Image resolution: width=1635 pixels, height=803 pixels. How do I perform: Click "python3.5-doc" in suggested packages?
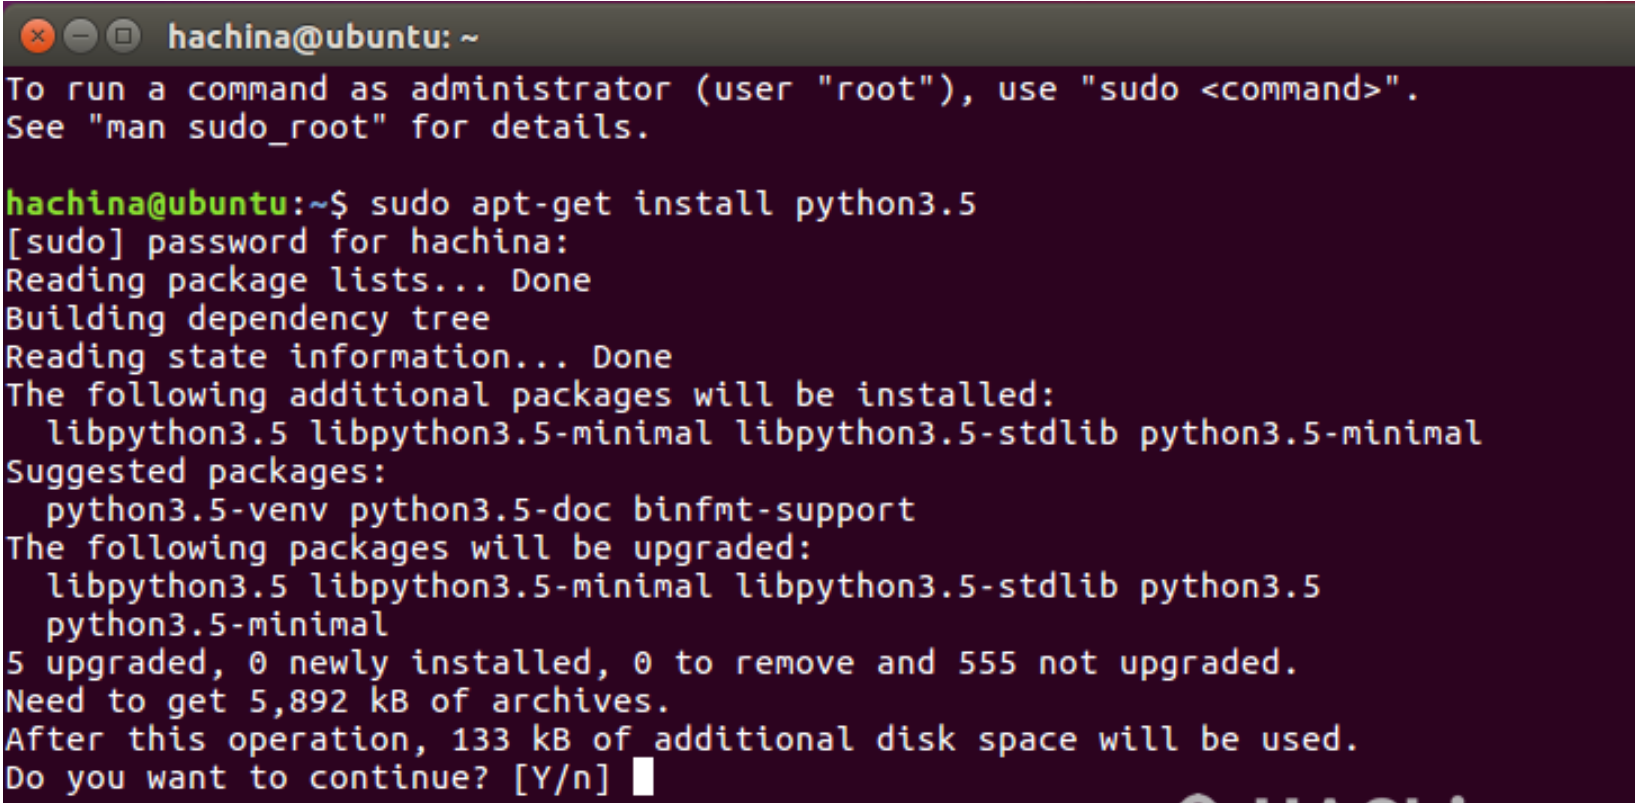click(480, 510)
